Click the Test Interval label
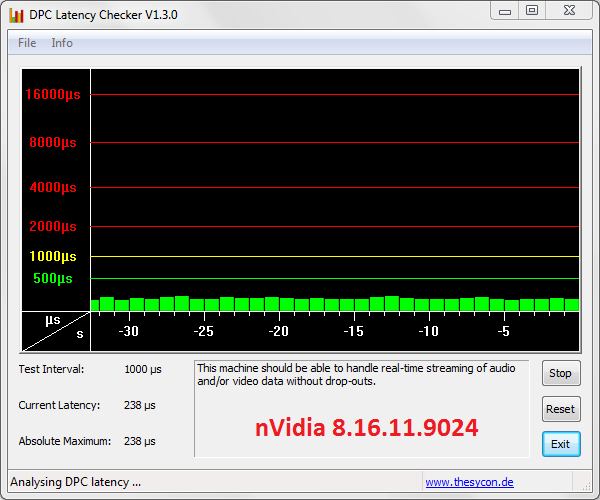 coord(51,369)
